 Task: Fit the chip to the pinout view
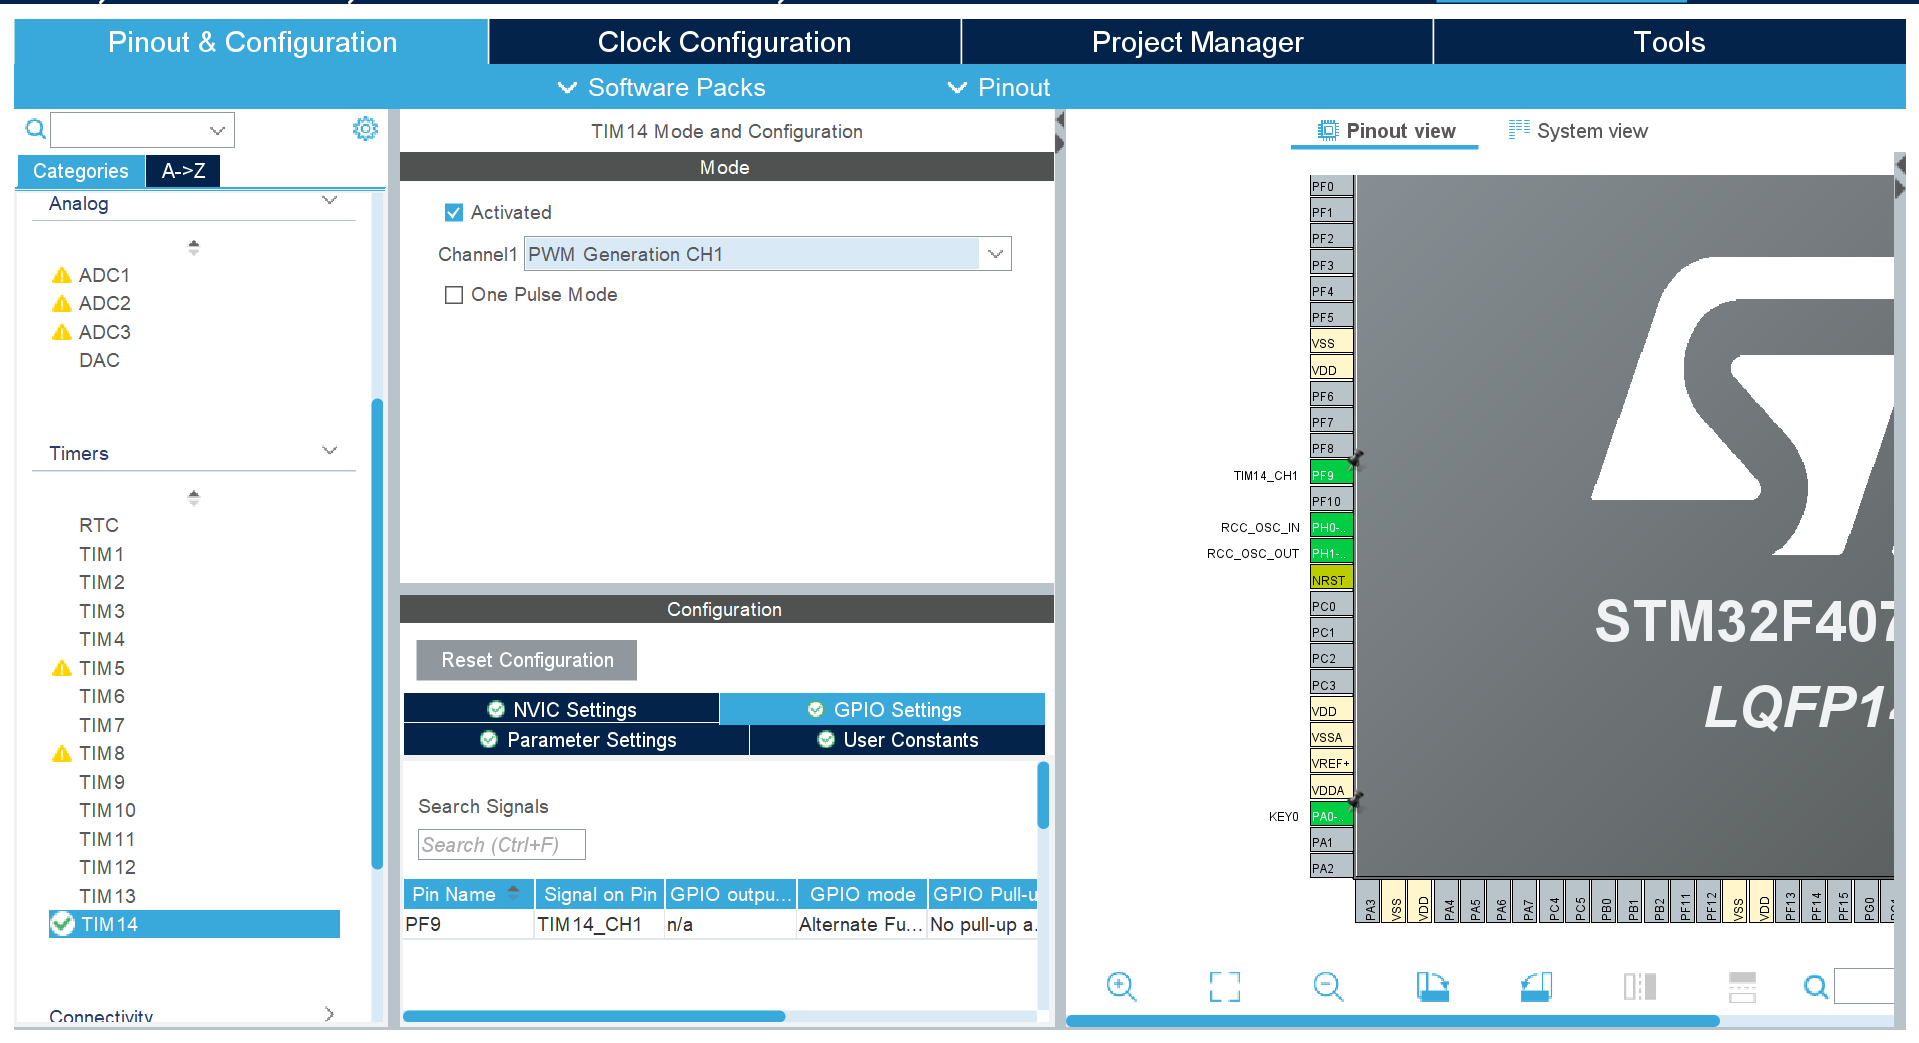(x=1225, y=987)
